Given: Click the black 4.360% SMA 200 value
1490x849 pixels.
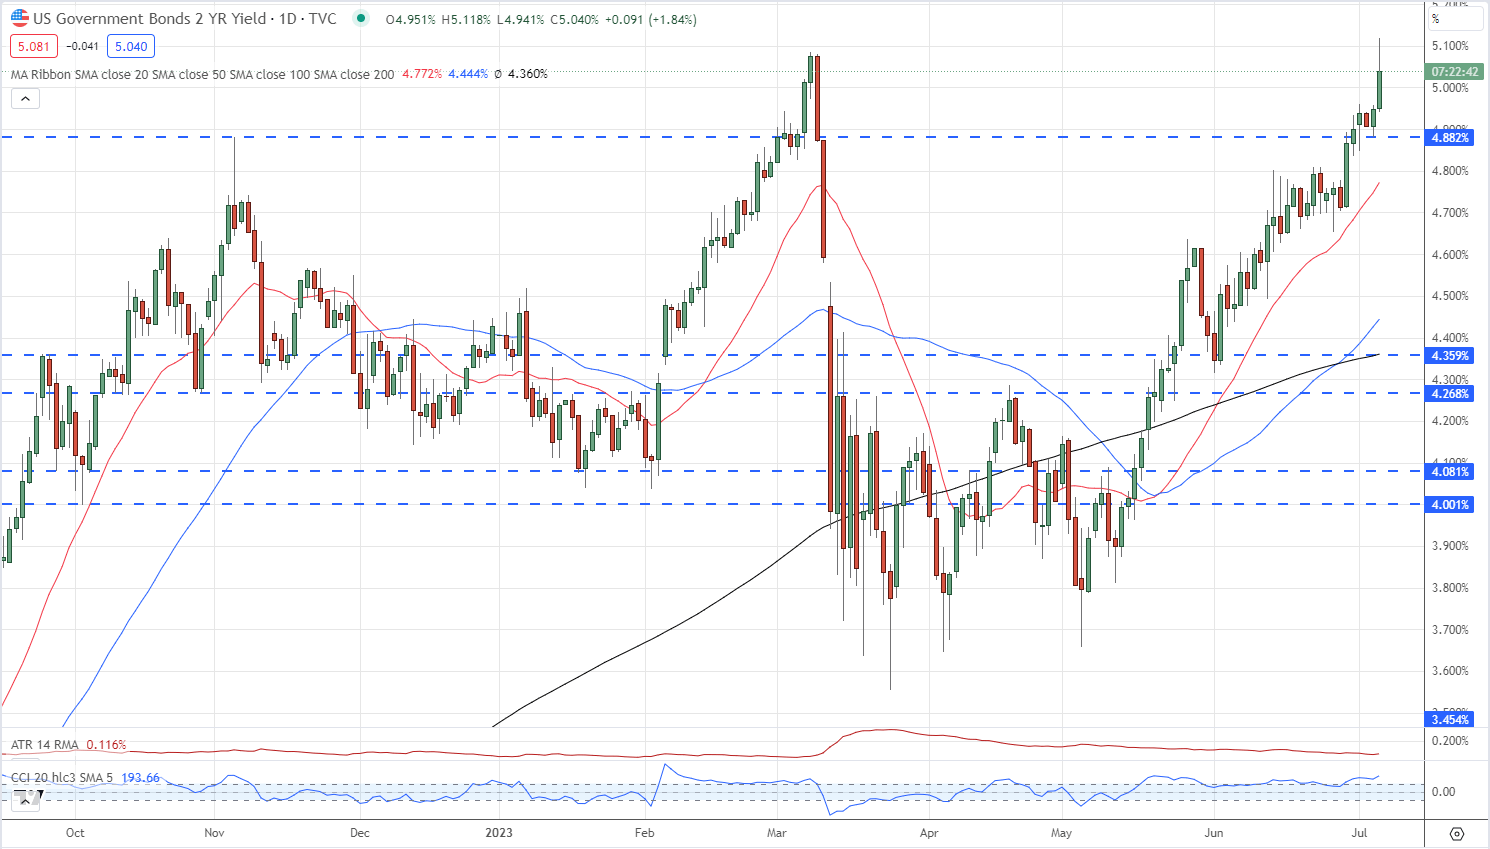Looking at the screenshot, I should tap(528, 74).
